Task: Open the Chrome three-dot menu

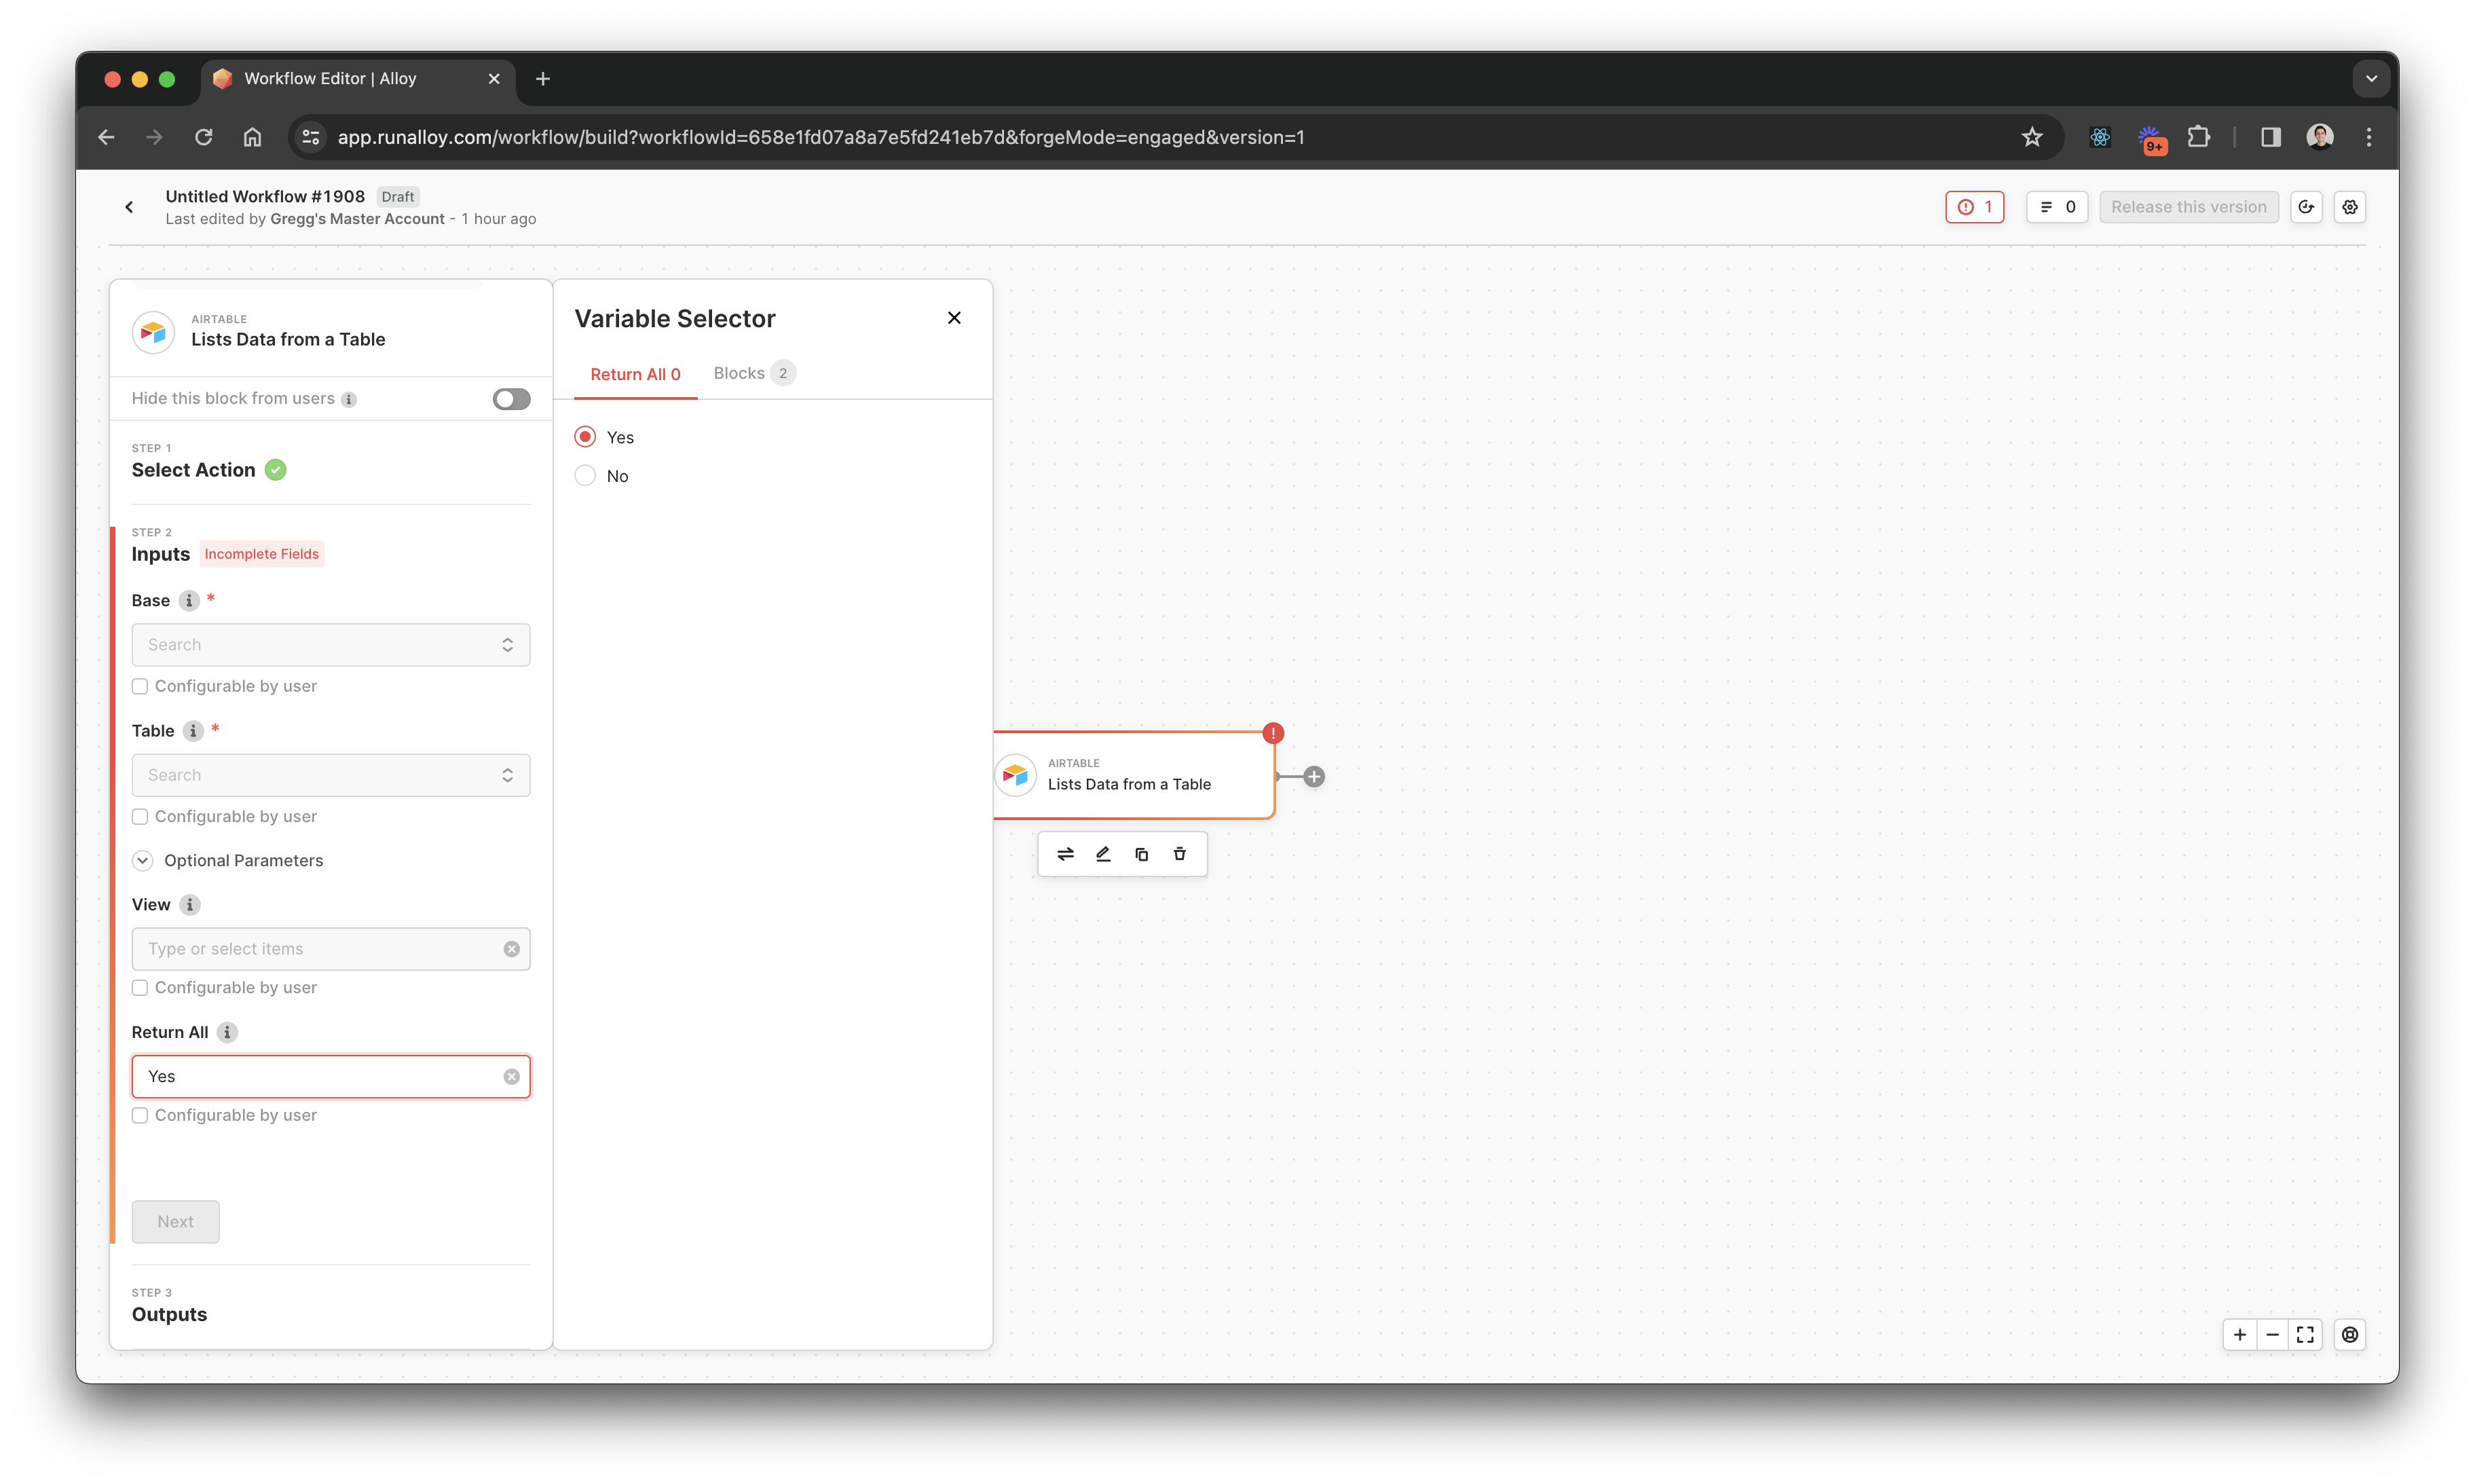Action: (2368, 137)
